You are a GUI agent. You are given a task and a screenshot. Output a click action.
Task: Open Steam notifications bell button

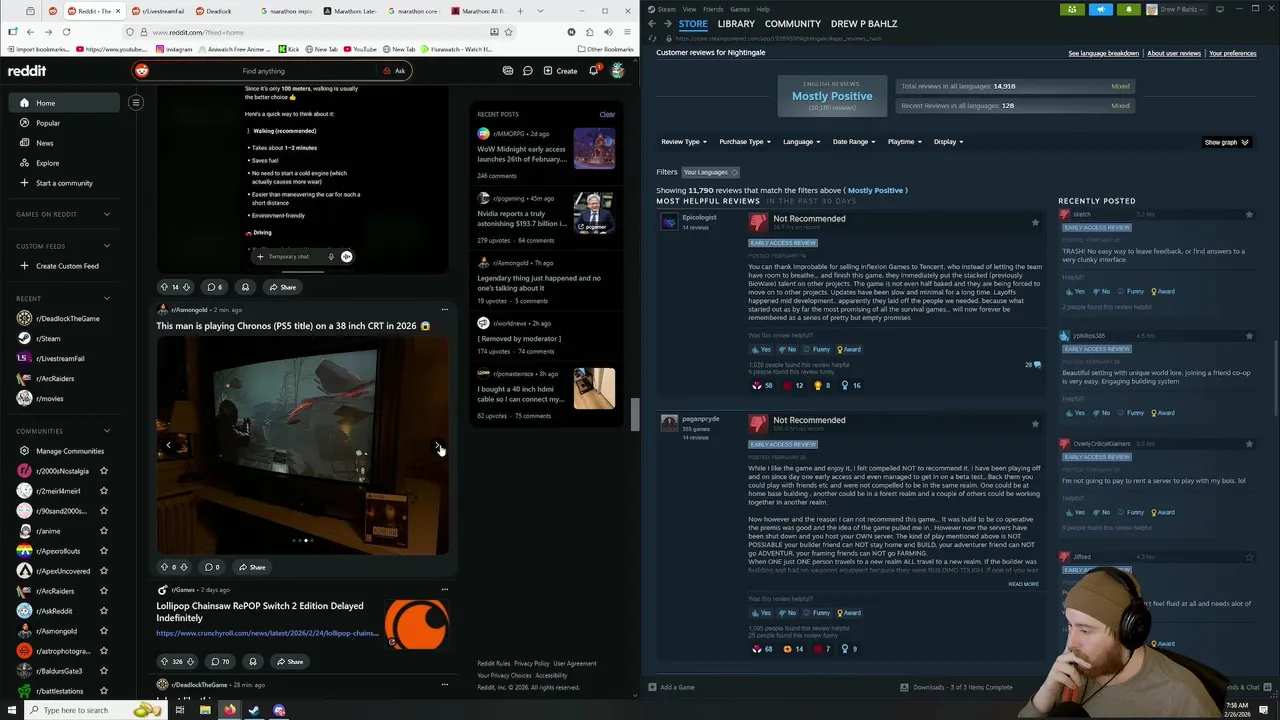coord(1128,9)
